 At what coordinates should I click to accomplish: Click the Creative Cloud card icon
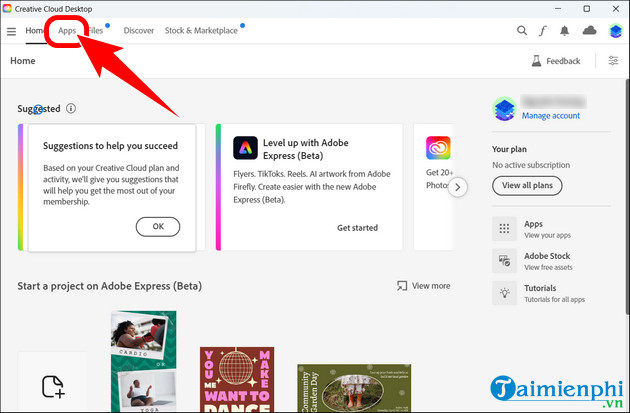coord(438,148)
